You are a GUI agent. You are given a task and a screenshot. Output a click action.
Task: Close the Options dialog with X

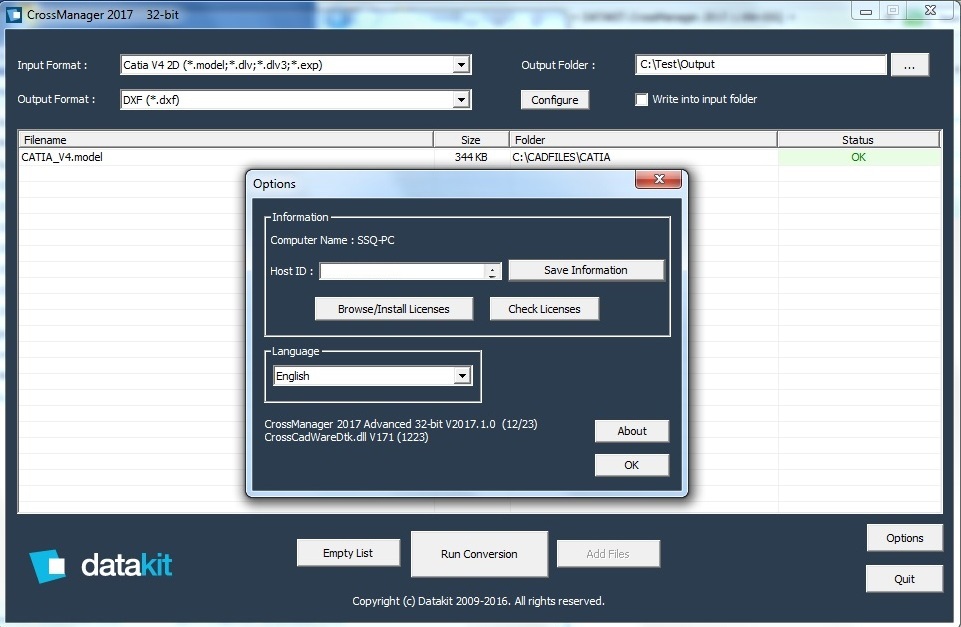658,178
